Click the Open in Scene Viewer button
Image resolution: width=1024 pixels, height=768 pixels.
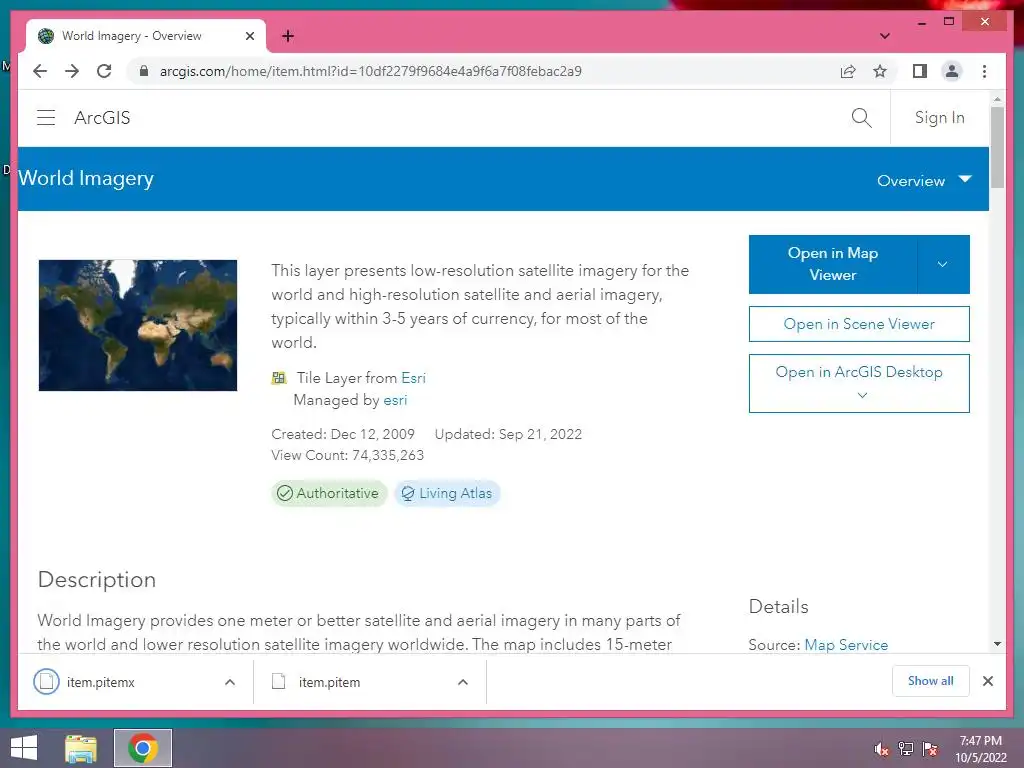click(x=859, y=324)
